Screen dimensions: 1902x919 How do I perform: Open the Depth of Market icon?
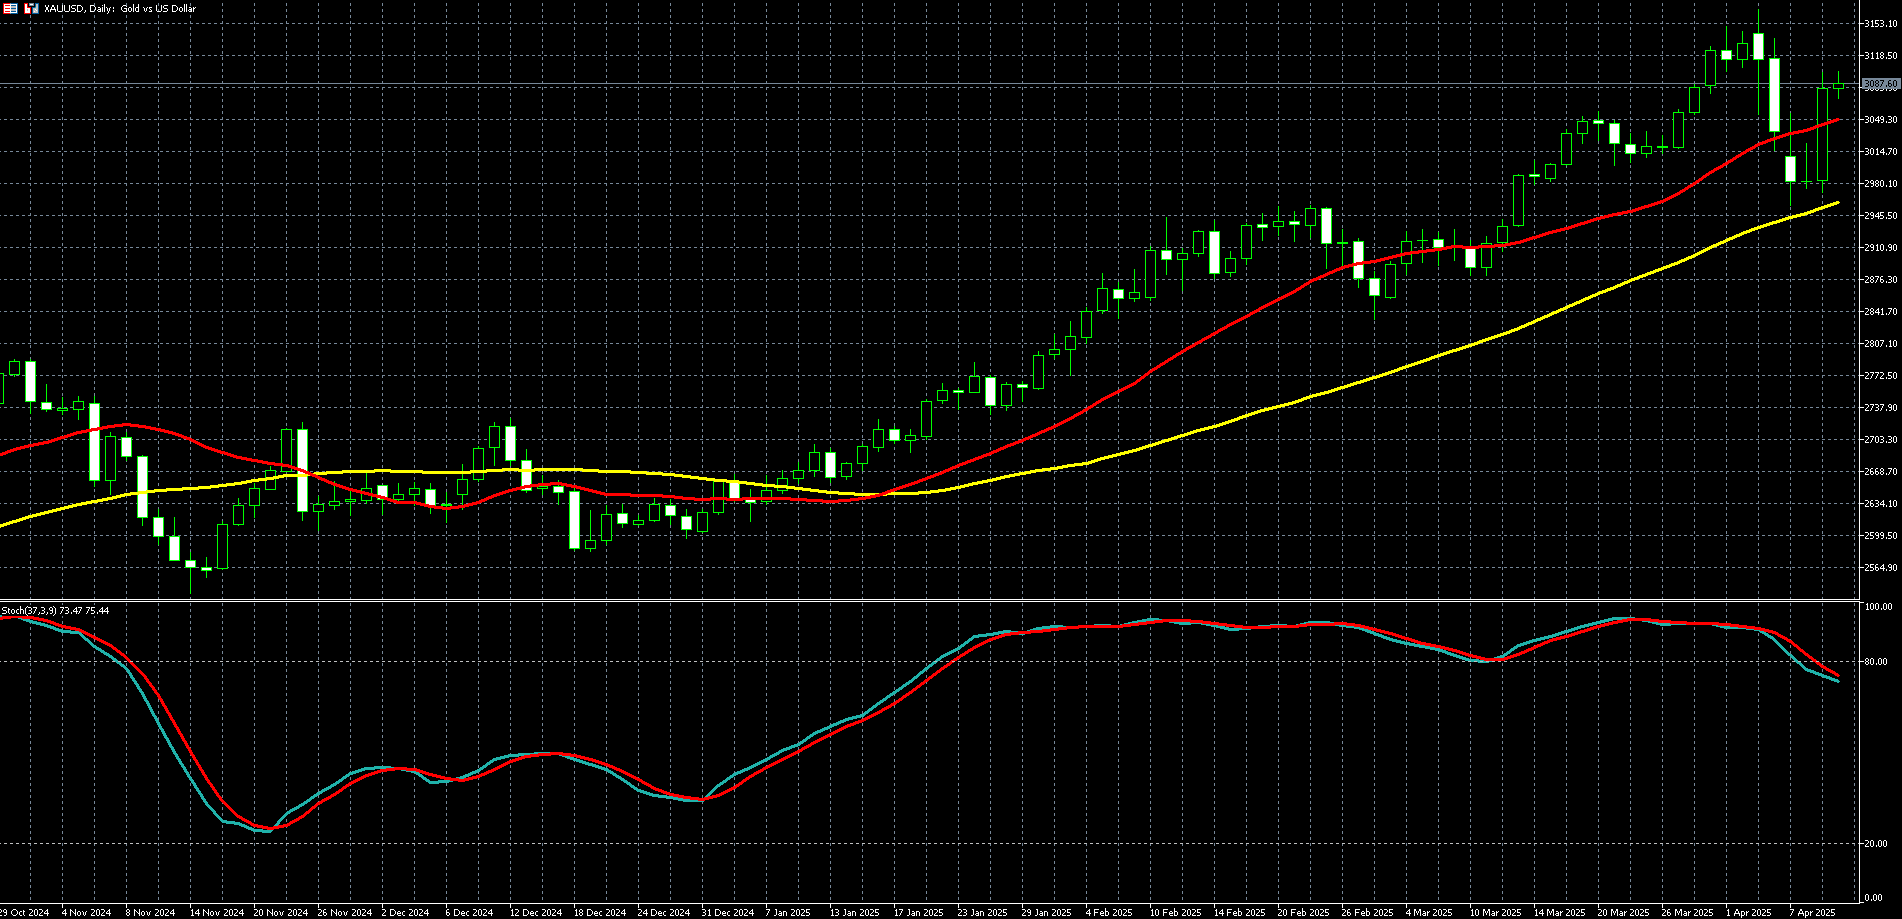coord(11,8)
